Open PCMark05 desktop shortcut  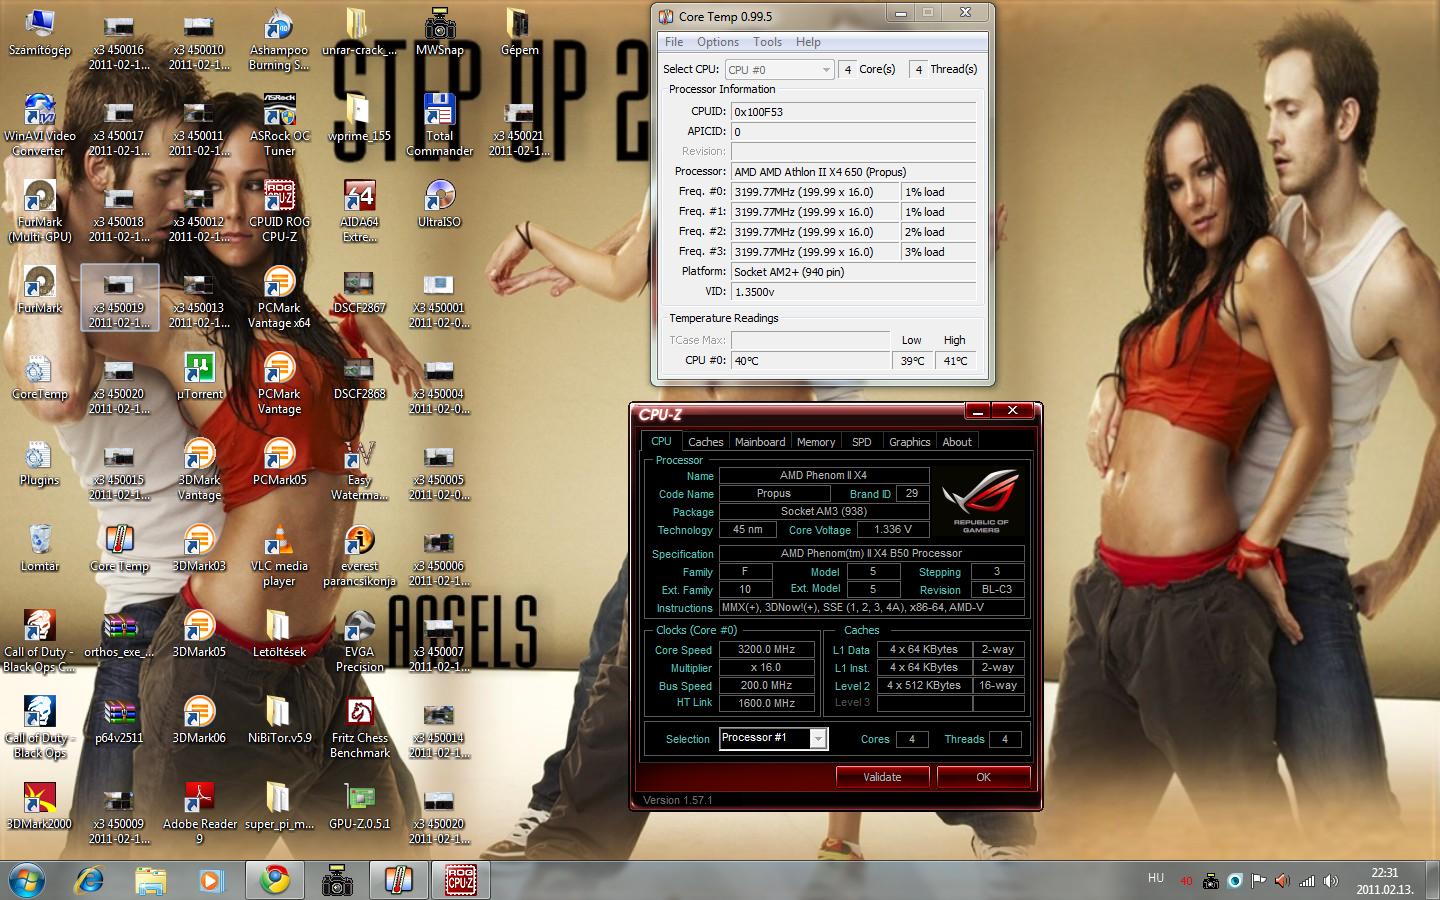coord(279,462)
